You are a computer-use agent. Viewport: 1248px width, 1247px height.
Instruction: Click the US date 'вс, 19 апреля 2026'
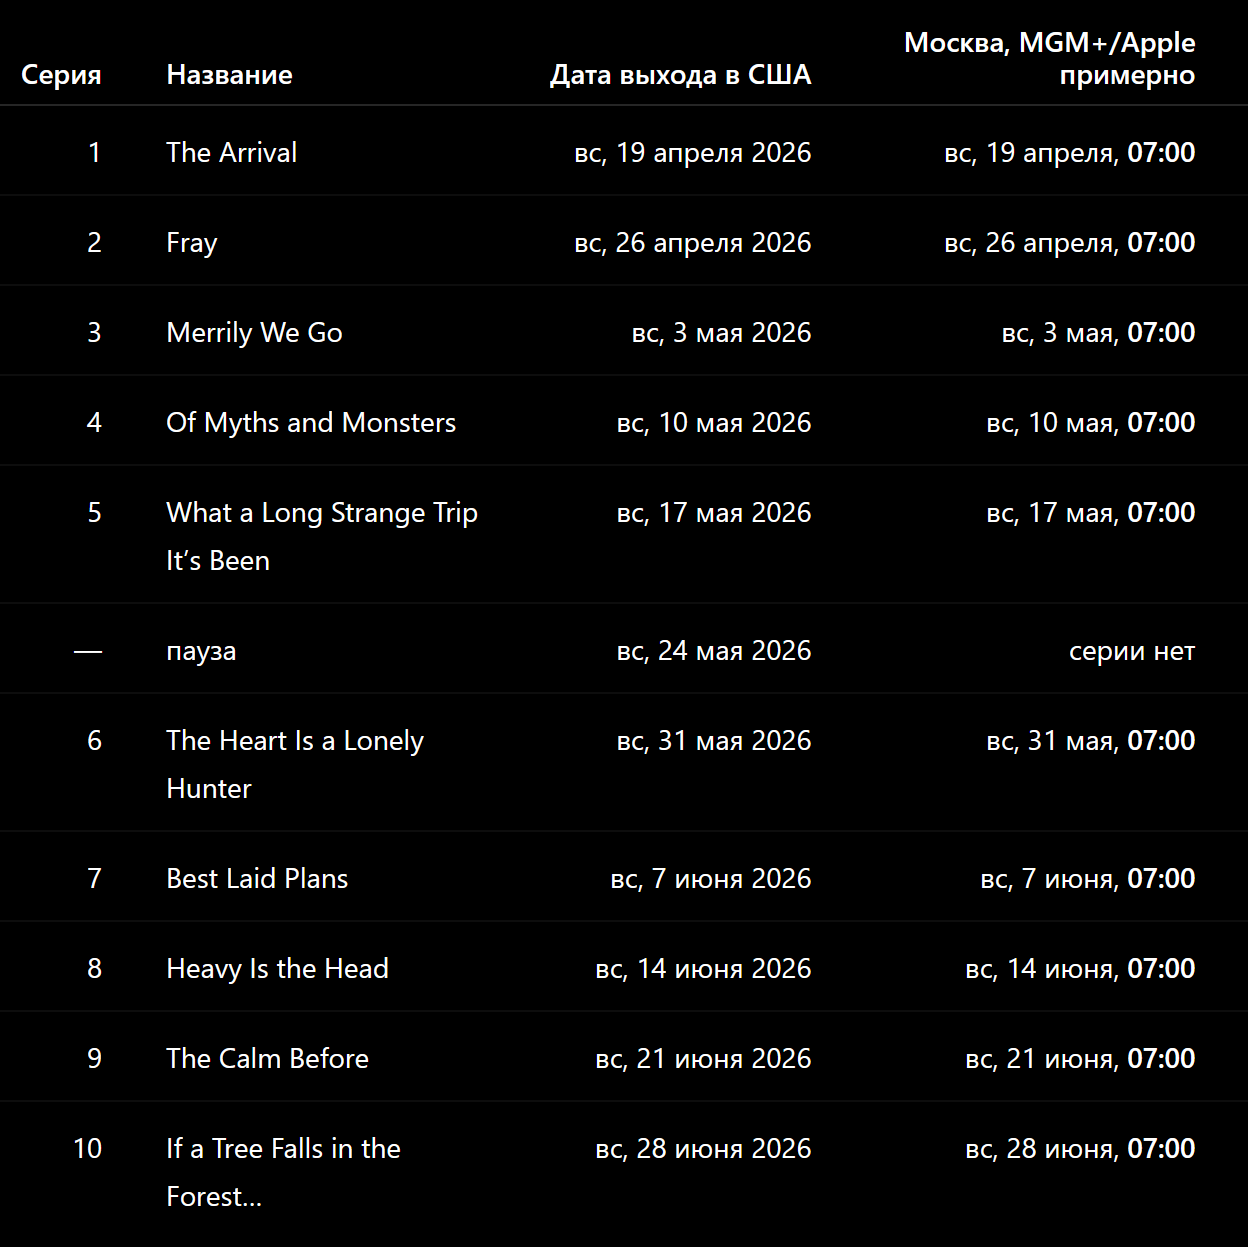tap(693, 152)
